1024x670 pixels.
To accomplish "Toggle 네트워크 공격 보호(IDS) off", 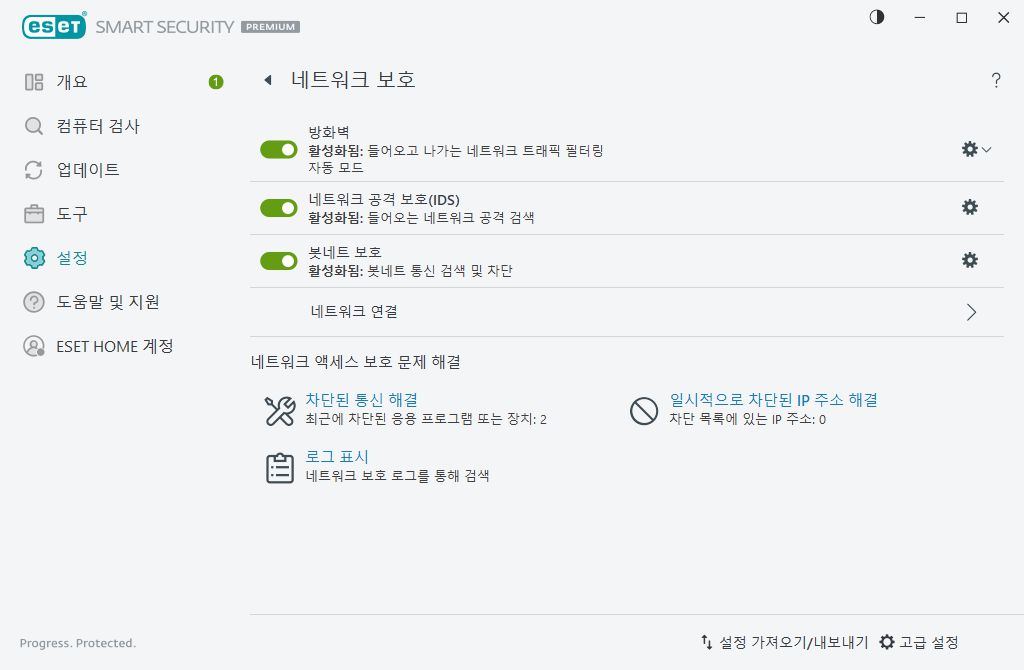I will click(279, 208).
